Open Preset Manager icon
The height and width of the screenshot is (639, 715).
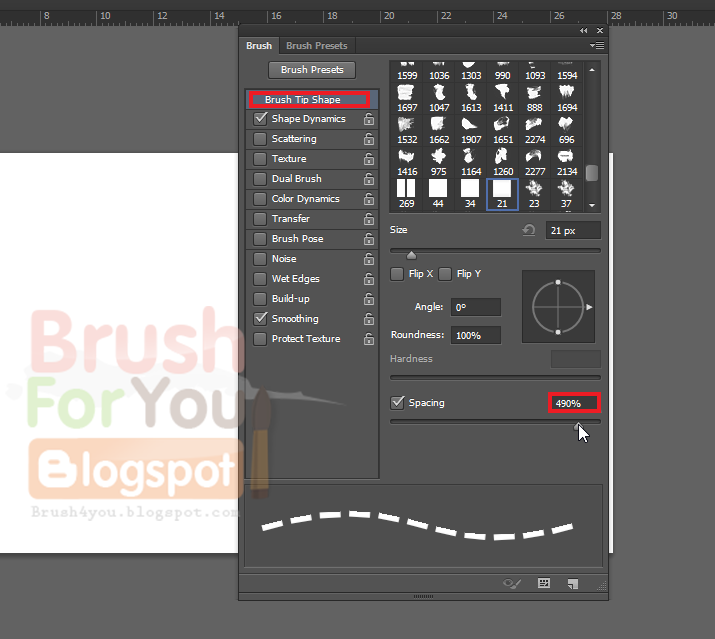[x=544, y=583]
